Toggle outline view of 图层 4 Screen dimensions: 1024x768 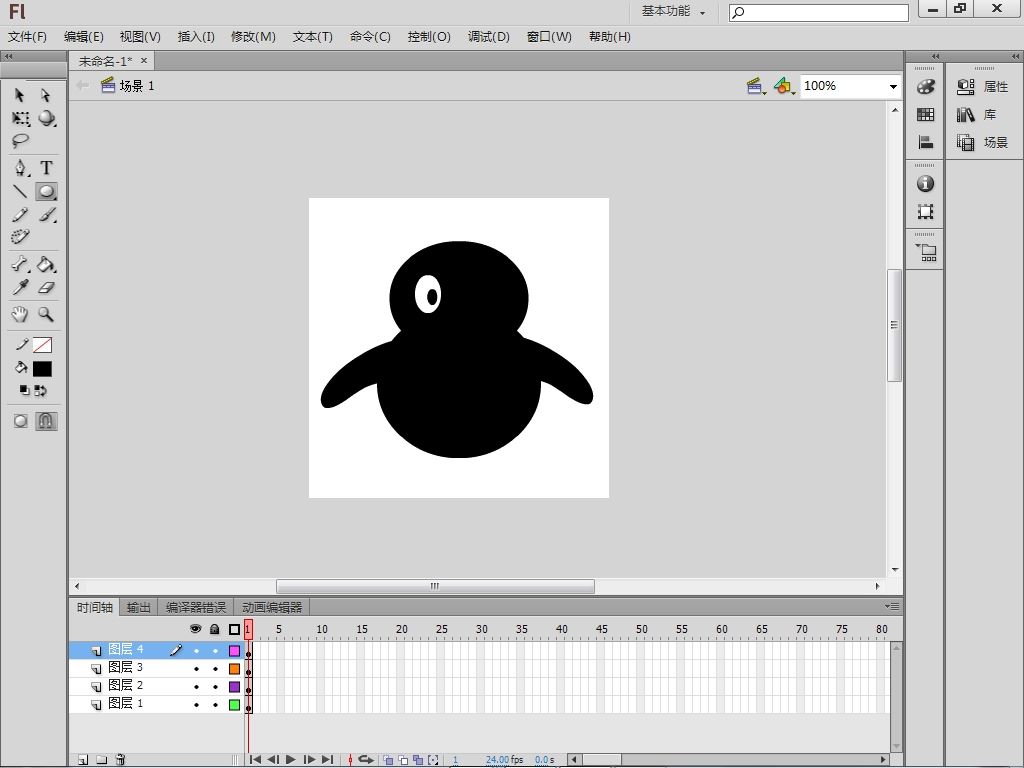point(234,651)
